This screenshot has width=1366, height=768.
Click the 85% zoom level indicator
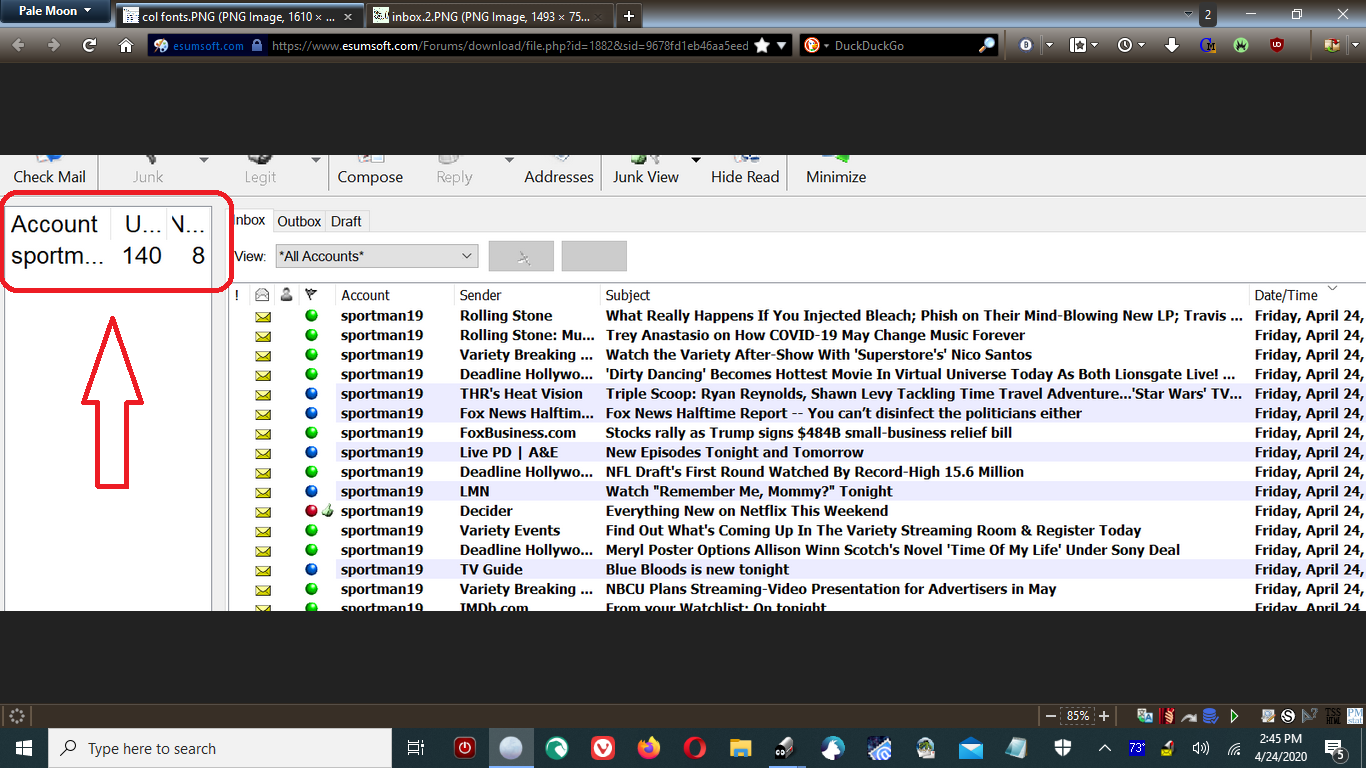1077,716
